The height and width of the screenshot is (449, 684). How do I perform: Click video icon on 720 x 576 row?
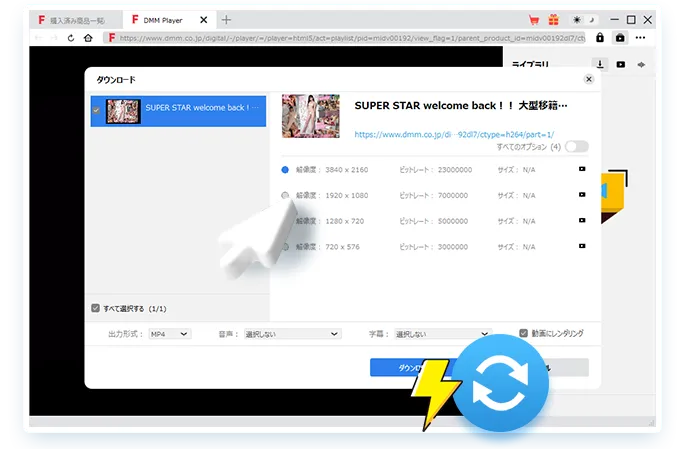pyautogui.click(x=582, y=246)
